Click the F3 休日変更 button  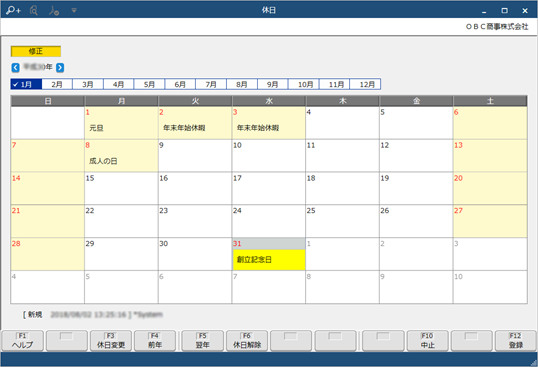tap(111, 341)
